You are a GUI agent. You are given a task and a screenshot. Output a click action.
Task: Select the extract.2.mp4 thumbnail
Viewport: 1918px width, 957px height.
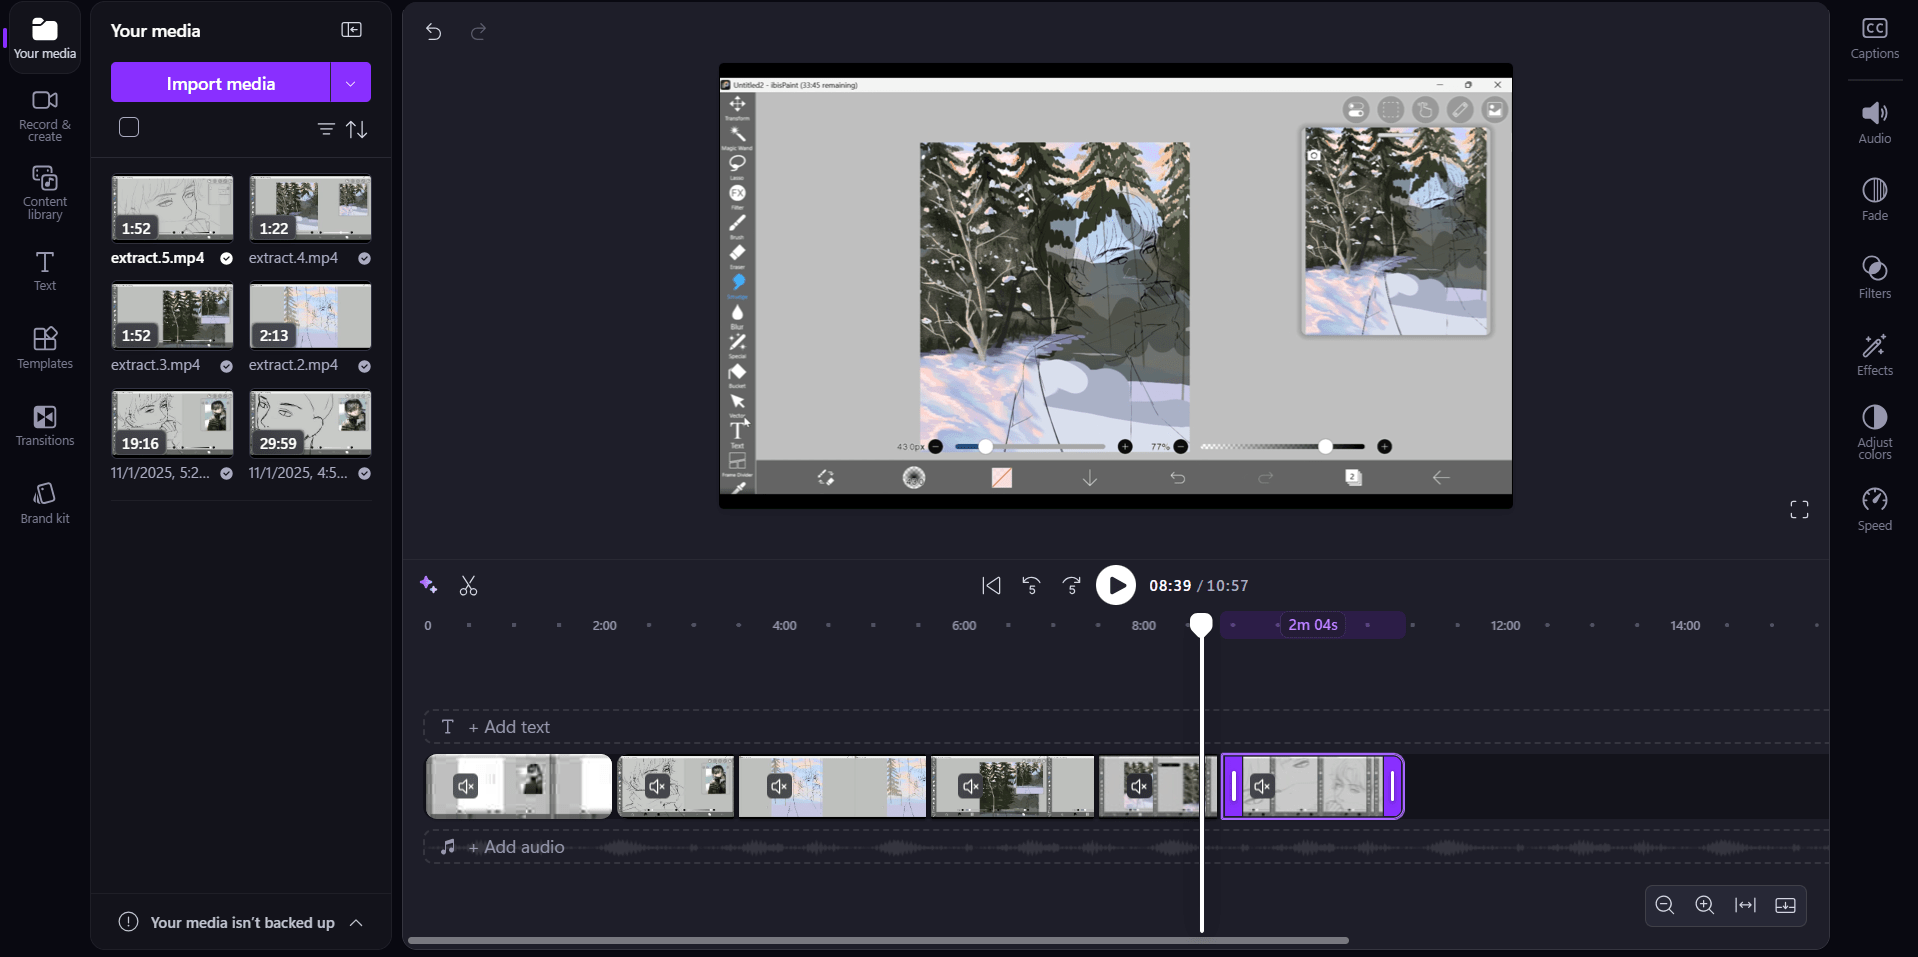pos(310,316)
